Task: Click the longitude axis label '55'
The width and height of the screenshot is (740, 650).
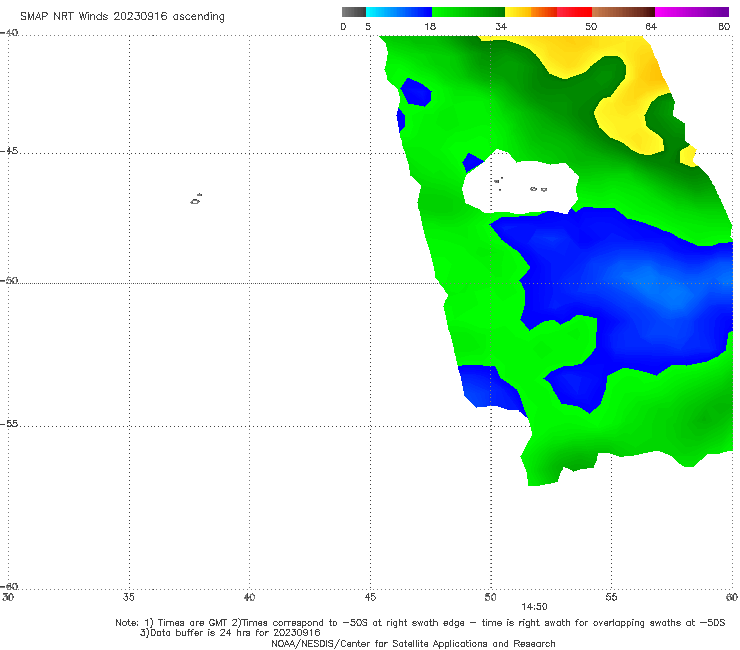Action: (611, 597)
